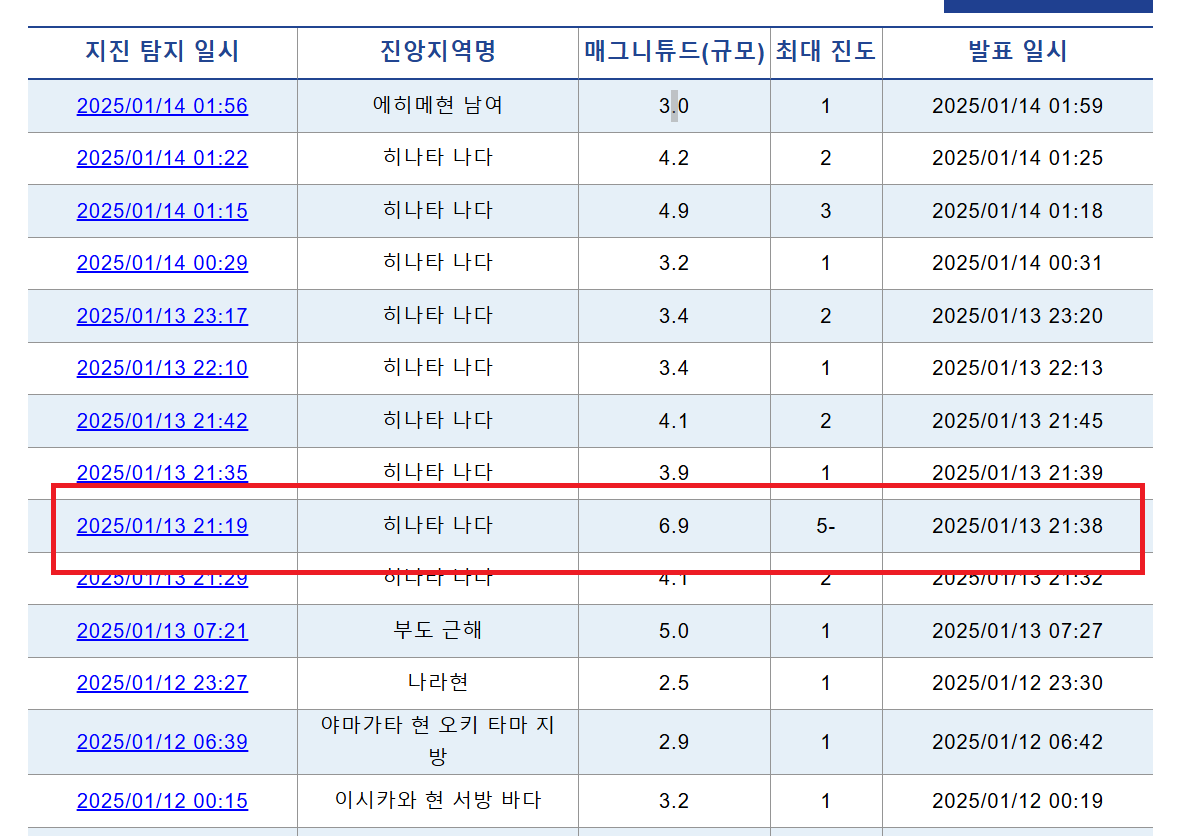Select the 나라현 epicenter cell

point(438,682)
